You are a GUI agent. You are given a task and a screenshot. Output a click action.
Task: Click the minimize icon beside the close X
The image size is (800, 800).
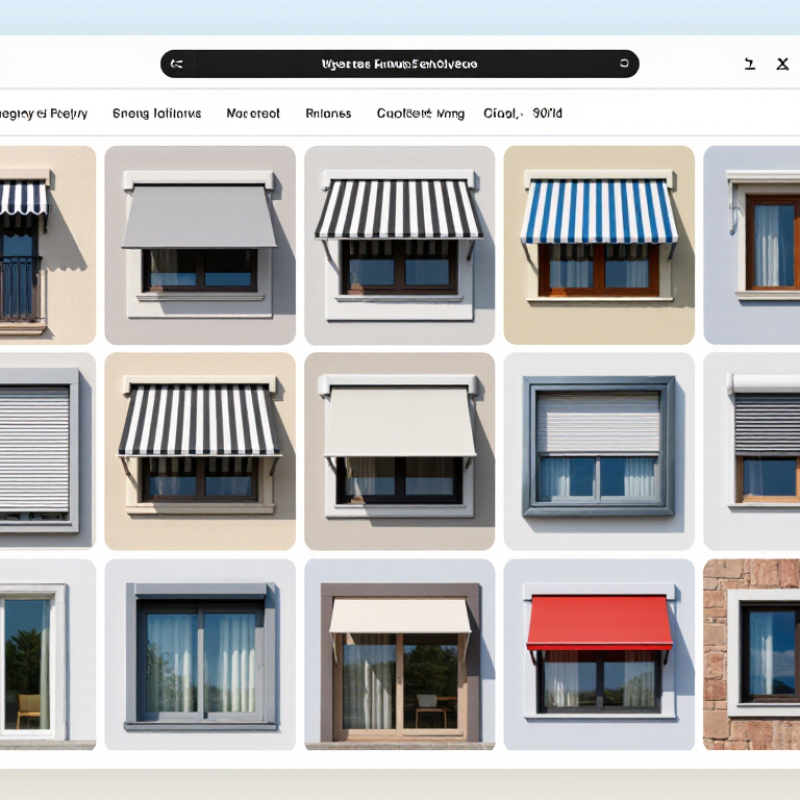(x=749, y=64)
